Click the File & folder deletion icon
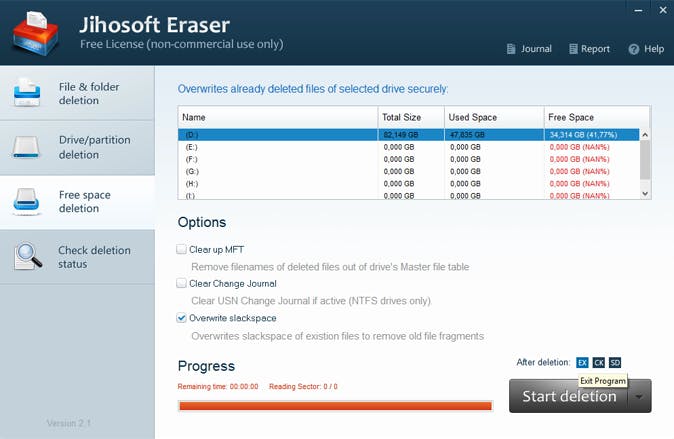Viewport: 674px width, 439px height. (26, 94)
